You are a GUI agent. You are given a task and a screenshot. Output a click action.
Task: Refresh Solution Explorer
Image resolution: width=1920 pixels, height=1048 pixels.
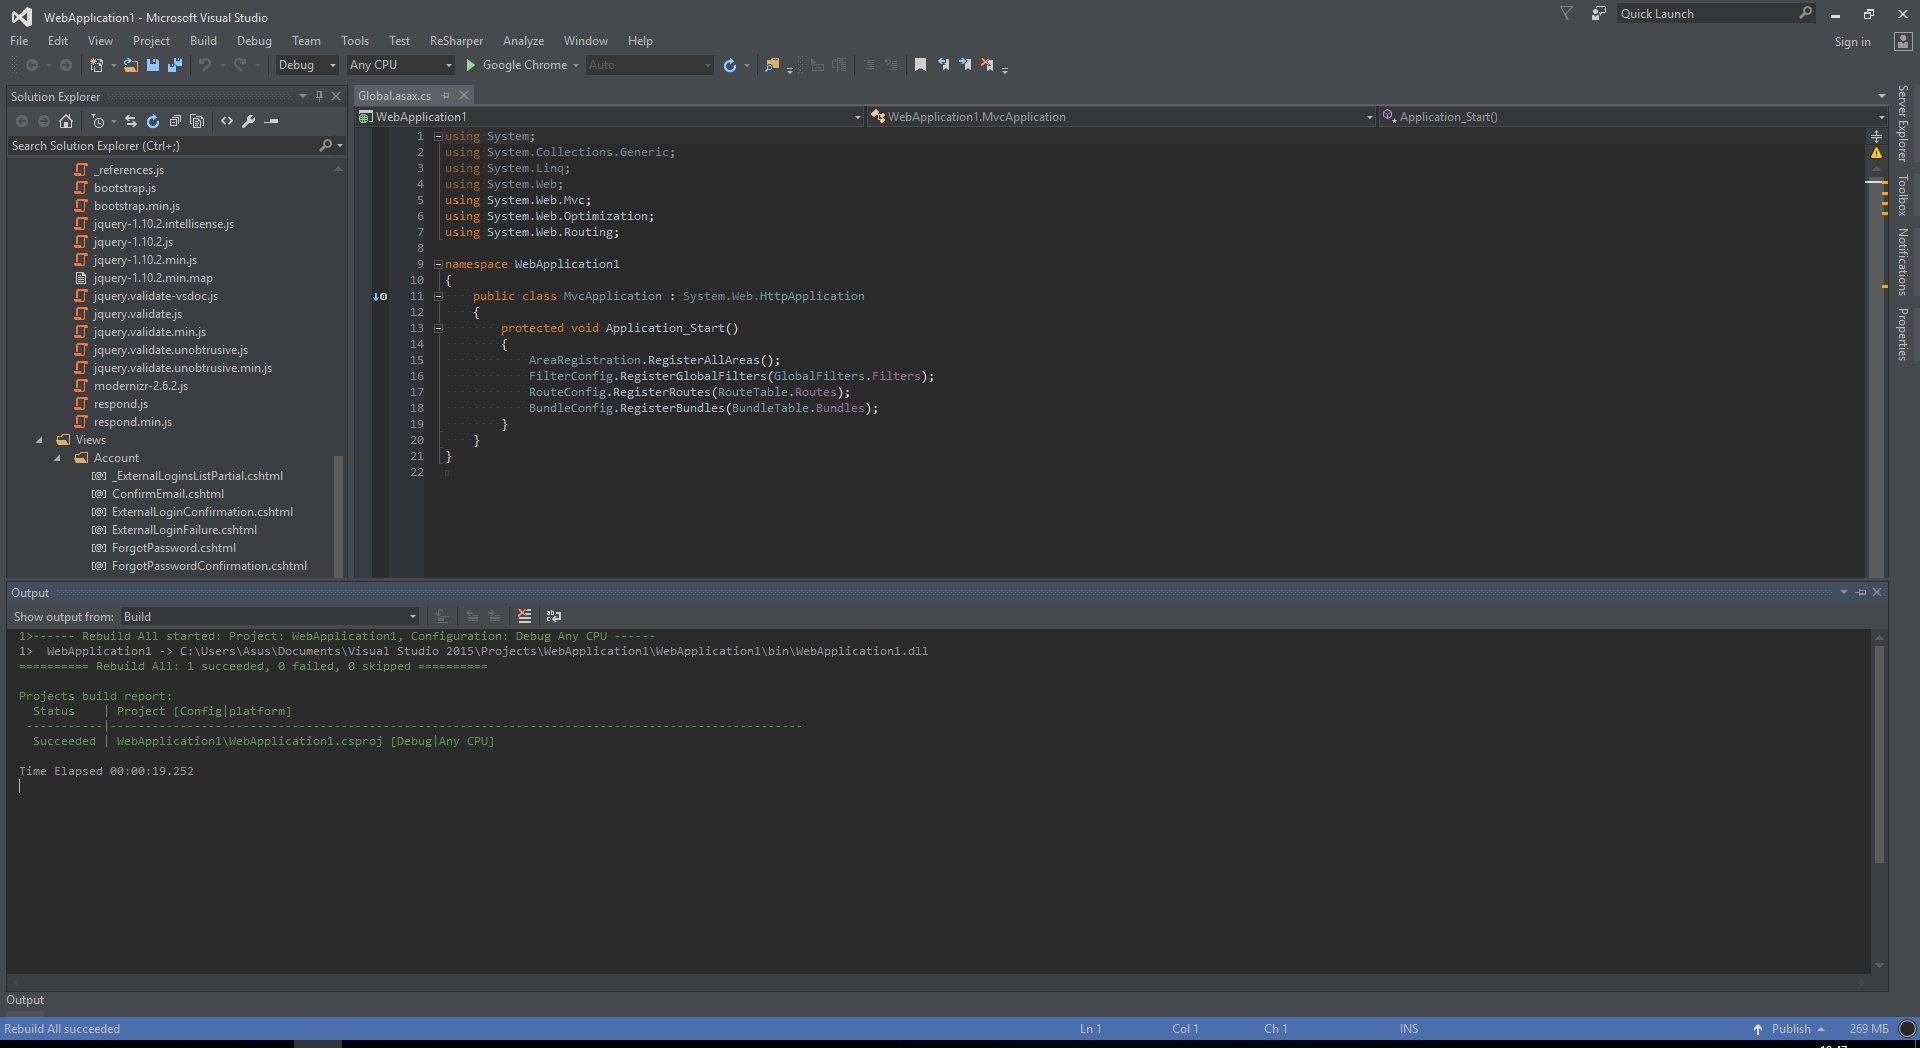153,121
